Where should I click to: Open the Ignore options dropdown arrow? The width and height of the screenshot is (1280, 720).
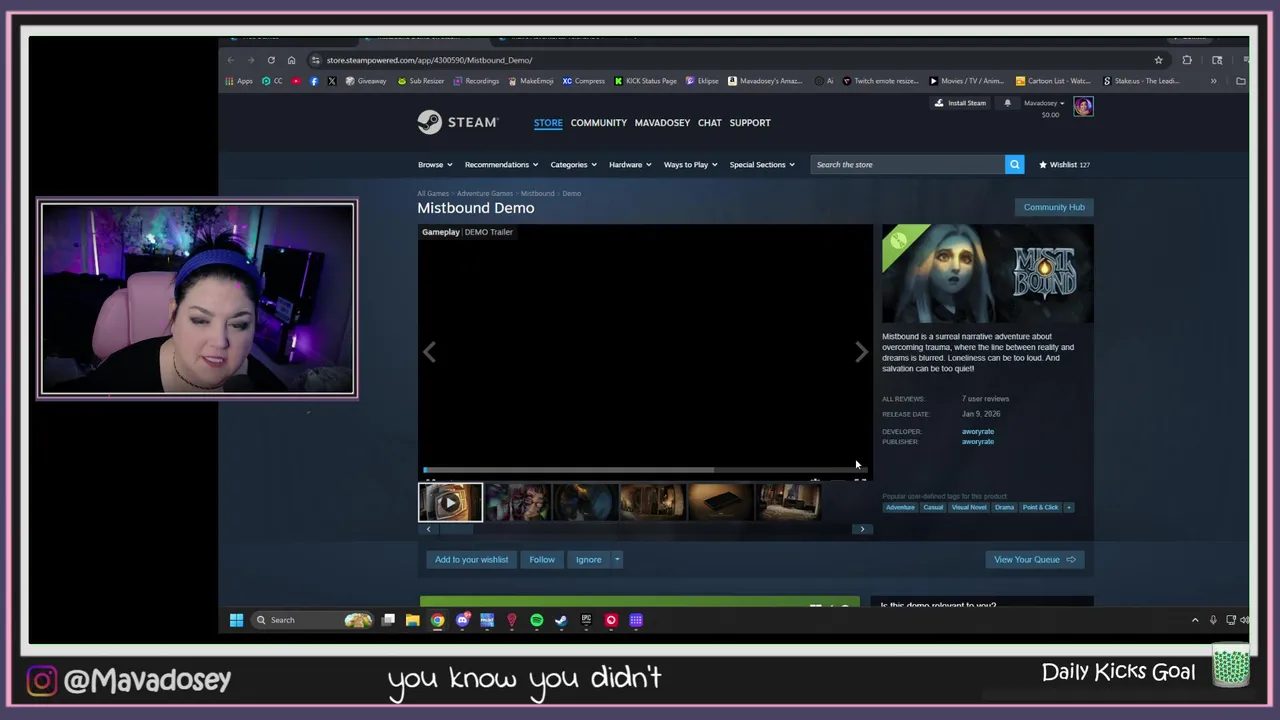[x=617, y=560]
